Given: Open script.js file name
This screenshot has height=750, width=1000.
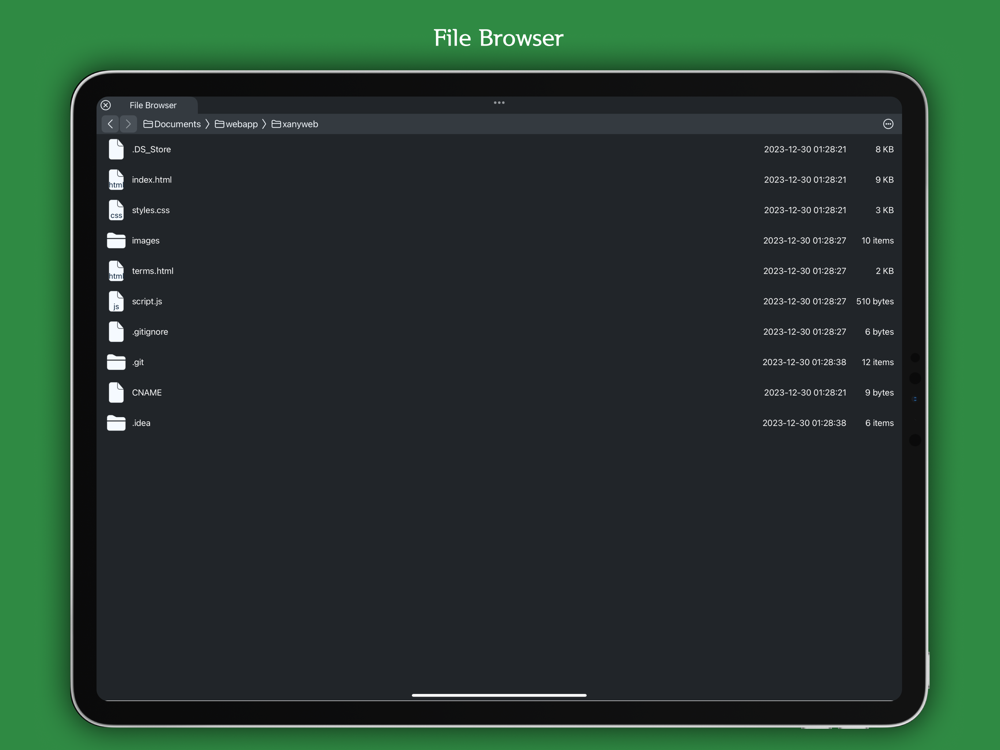Looking at the screenshot, I should coord(147,301).
